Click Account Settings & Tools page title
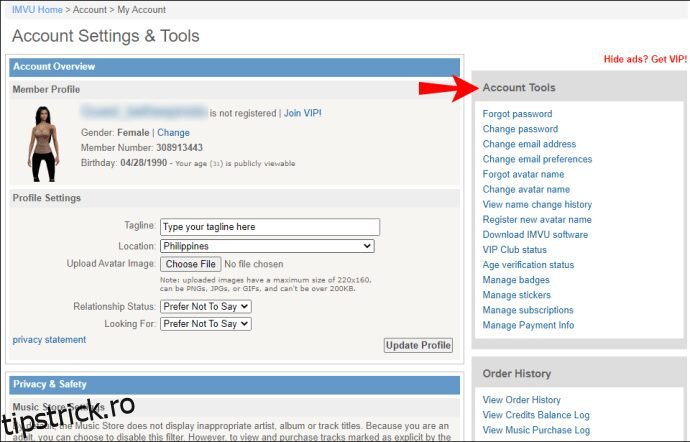Screen dimensions: 690x442 pos(106,36)
